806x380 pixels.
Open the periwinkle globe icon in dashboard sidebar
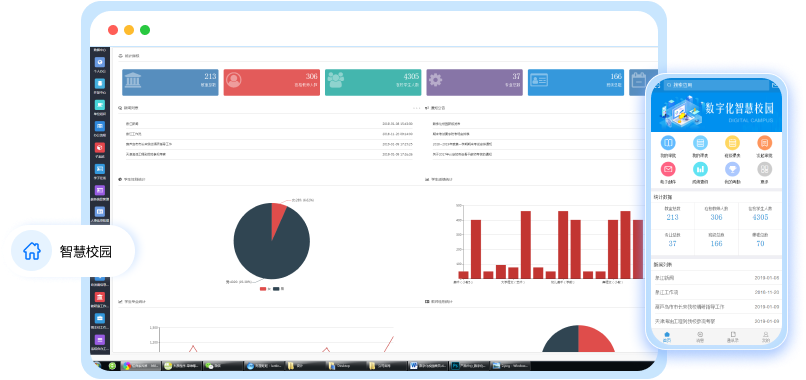pyautogui.click(x=100, y=62)
